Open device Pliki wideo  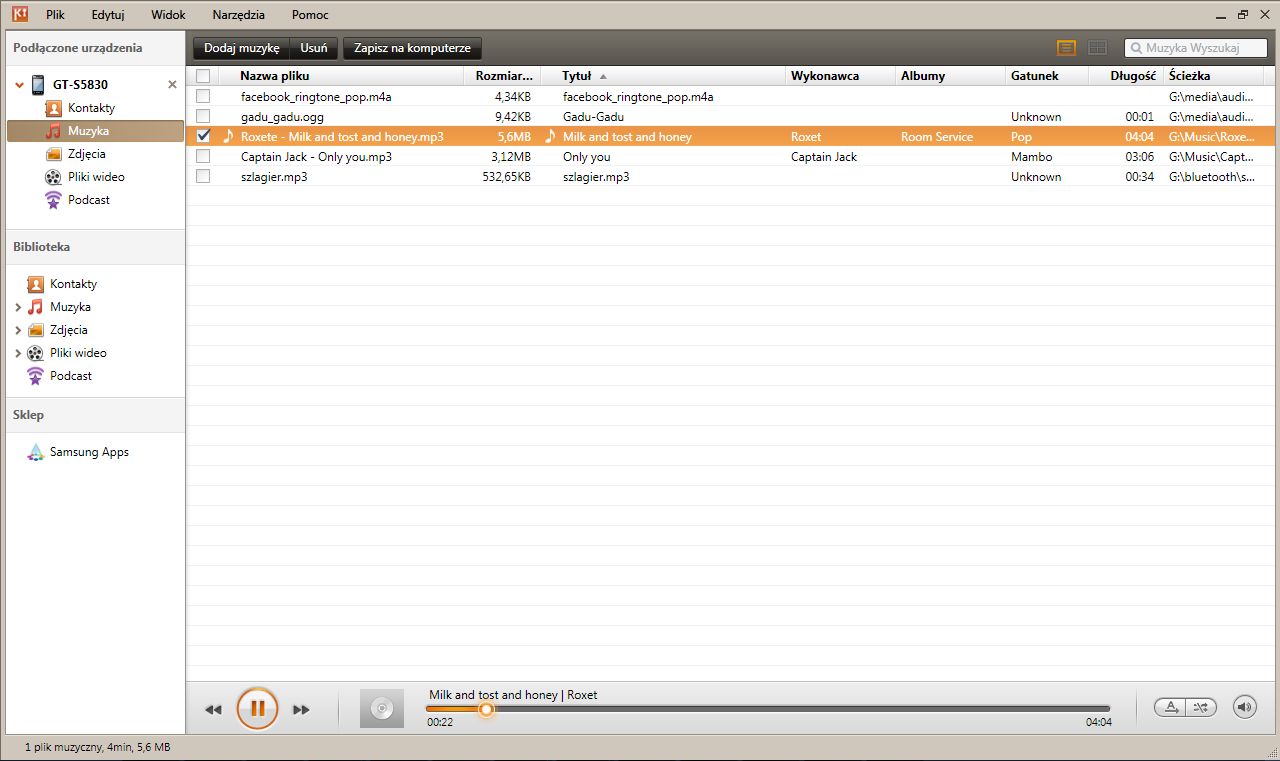point(96,177)
